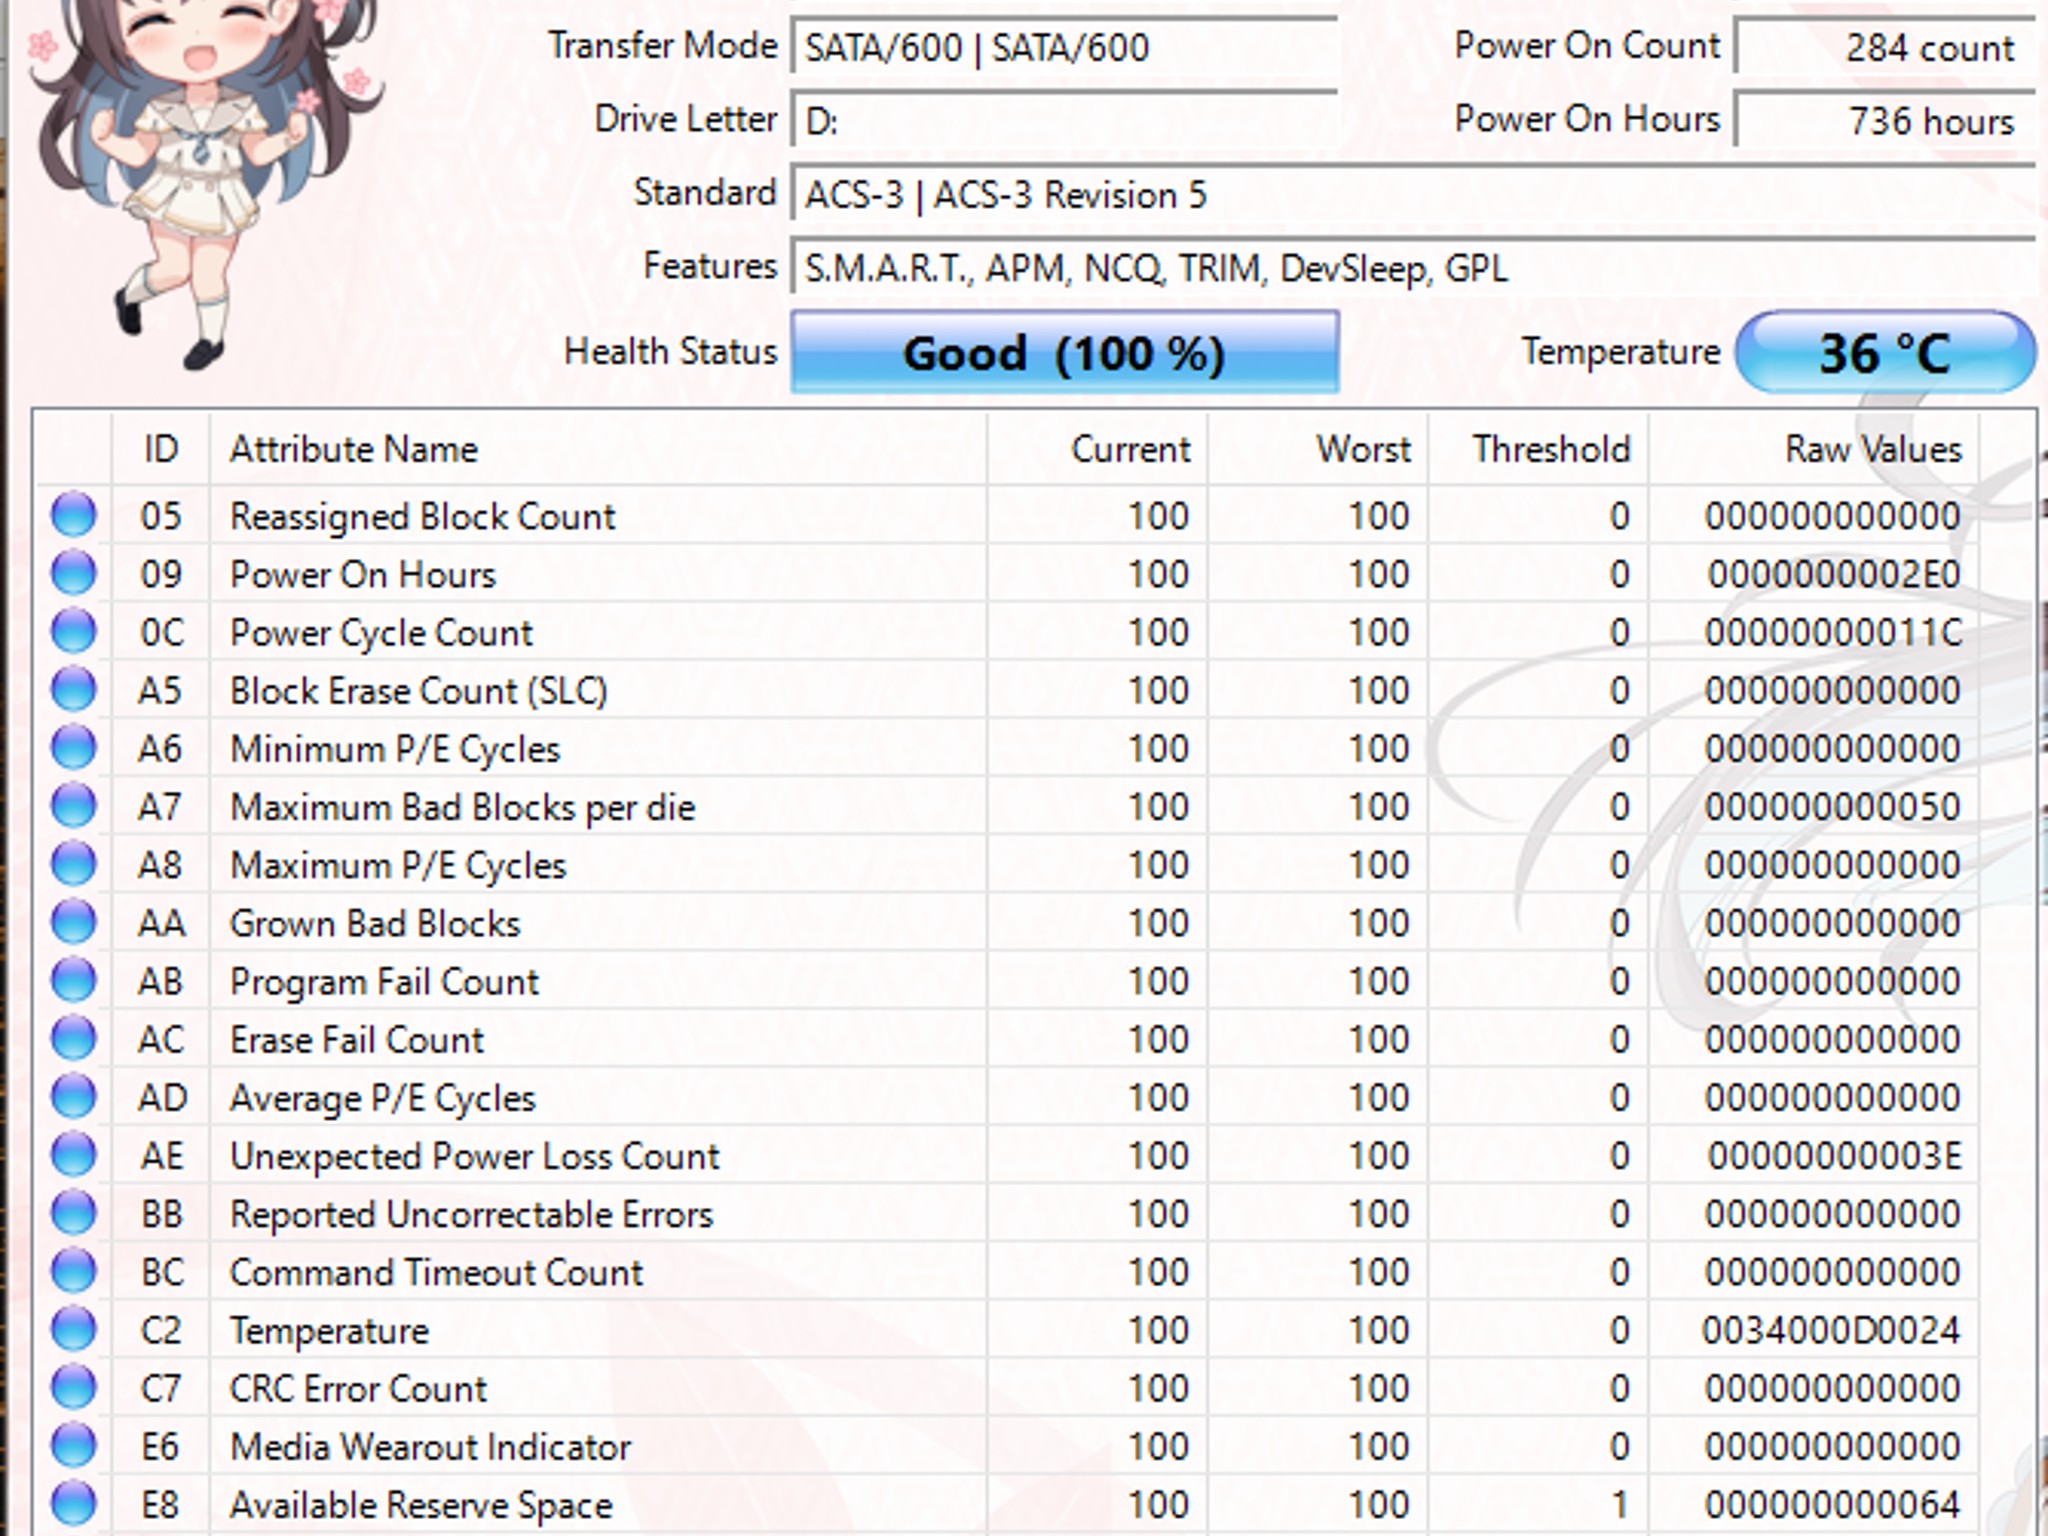Select the Media Wearout Indicator attribute name

tap(430, 1446)
